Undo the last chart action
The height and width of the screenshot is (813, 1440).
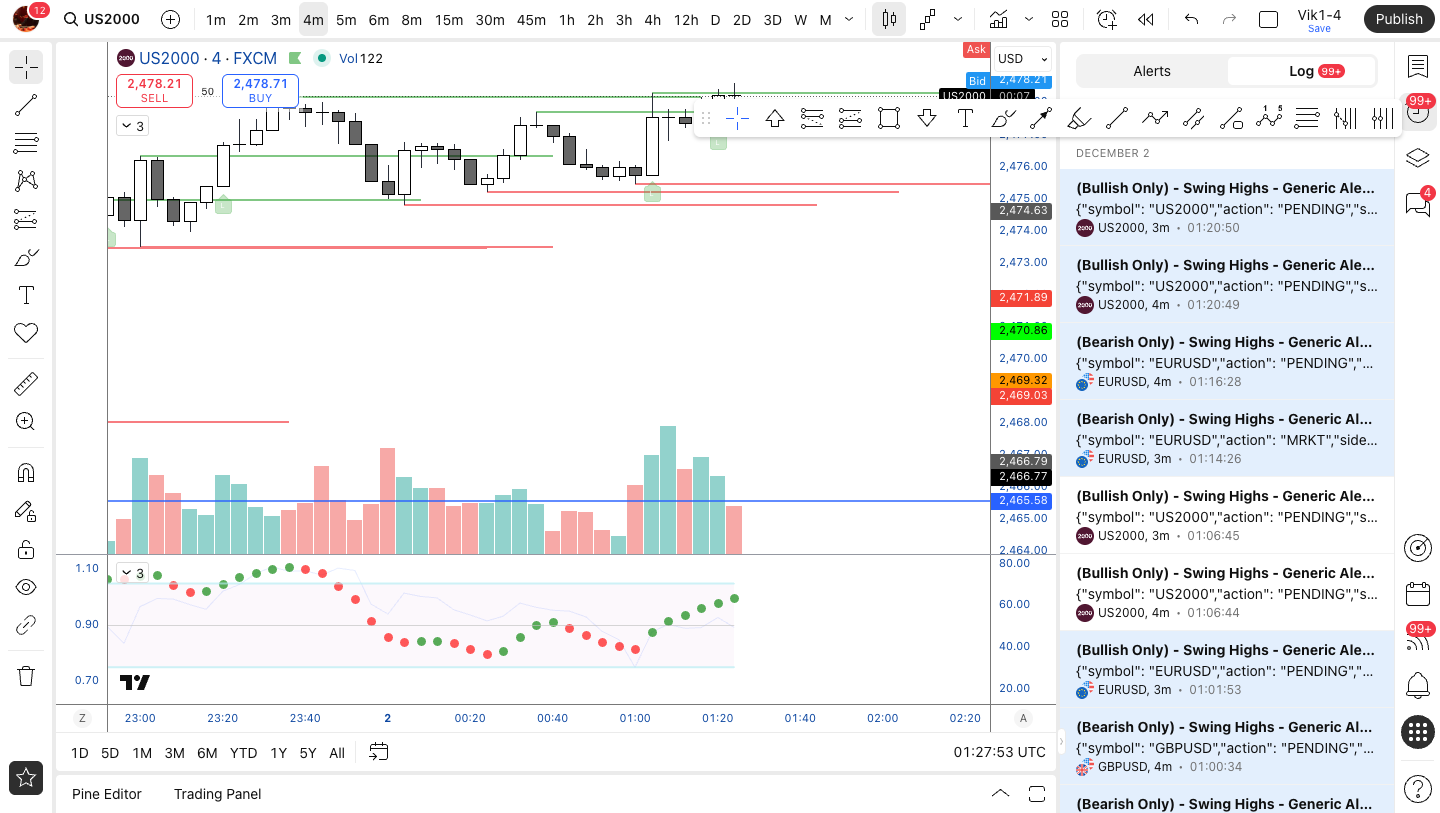click(x=1191, y=19)
